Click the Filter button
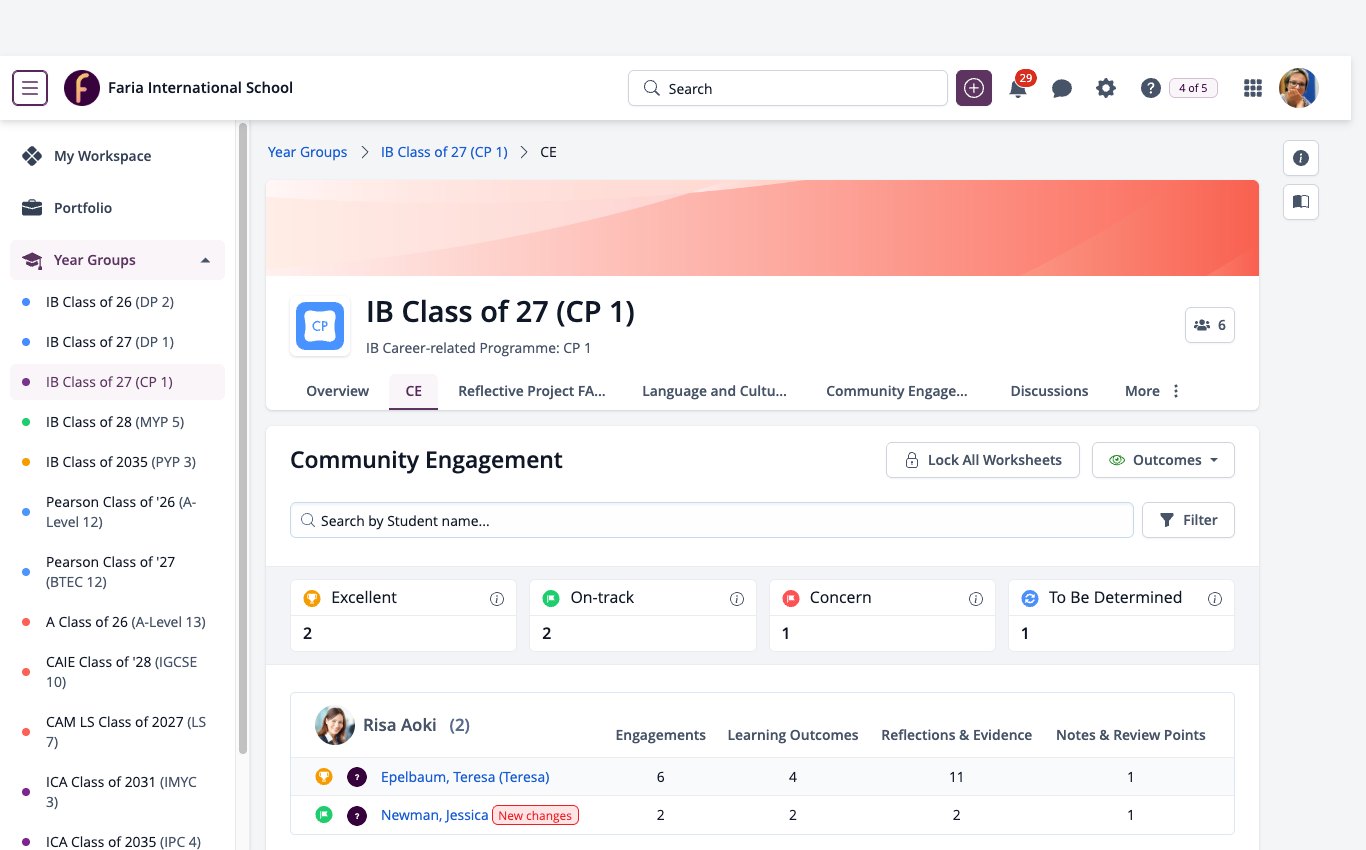Image resolution: width=1366 pixels, height=850 pixels. point(1188,520)
